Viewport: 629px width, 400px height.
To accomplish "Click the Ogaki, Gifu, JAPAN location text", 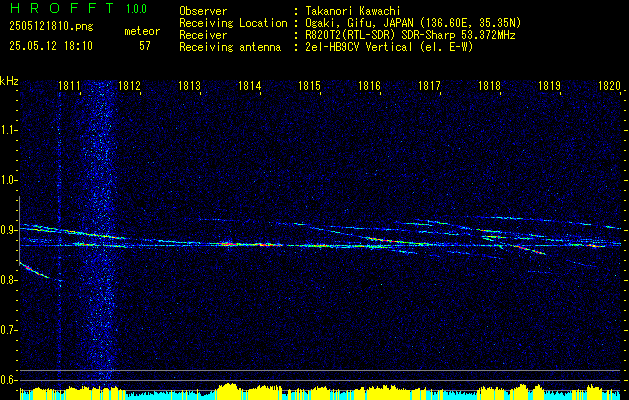I will [413, 23].
